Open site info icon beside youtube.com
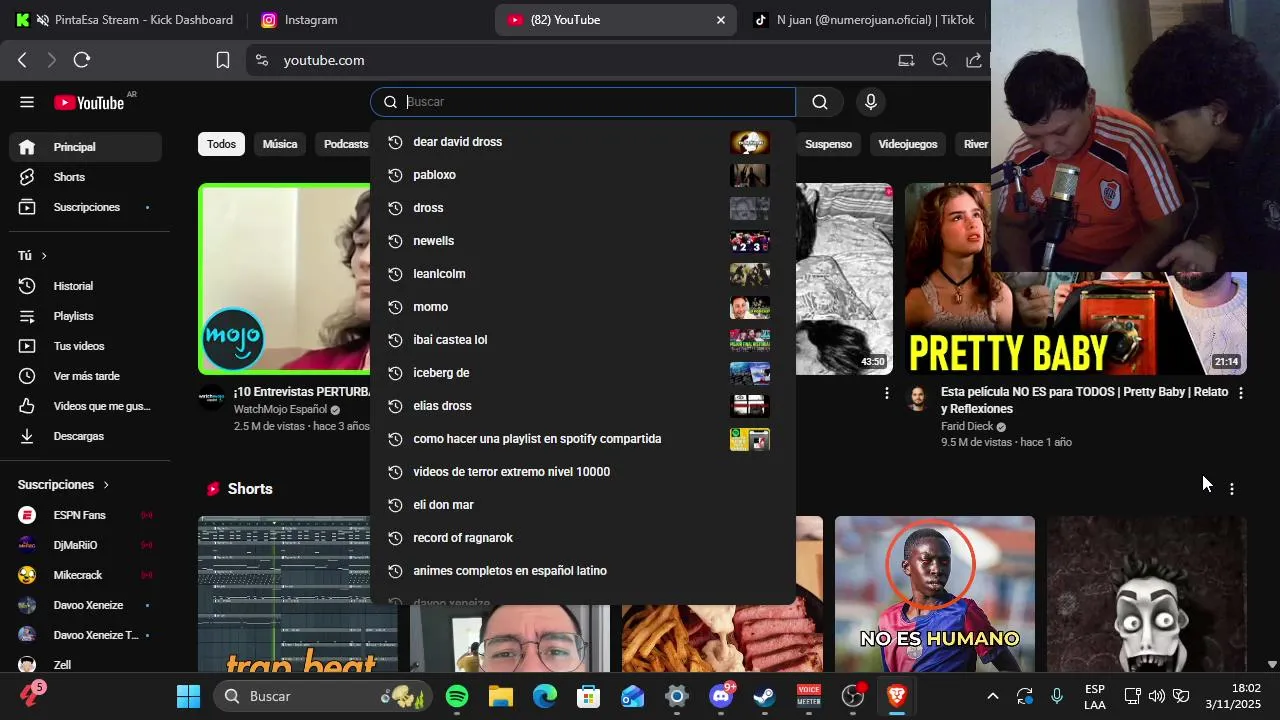 coord(262,60)
